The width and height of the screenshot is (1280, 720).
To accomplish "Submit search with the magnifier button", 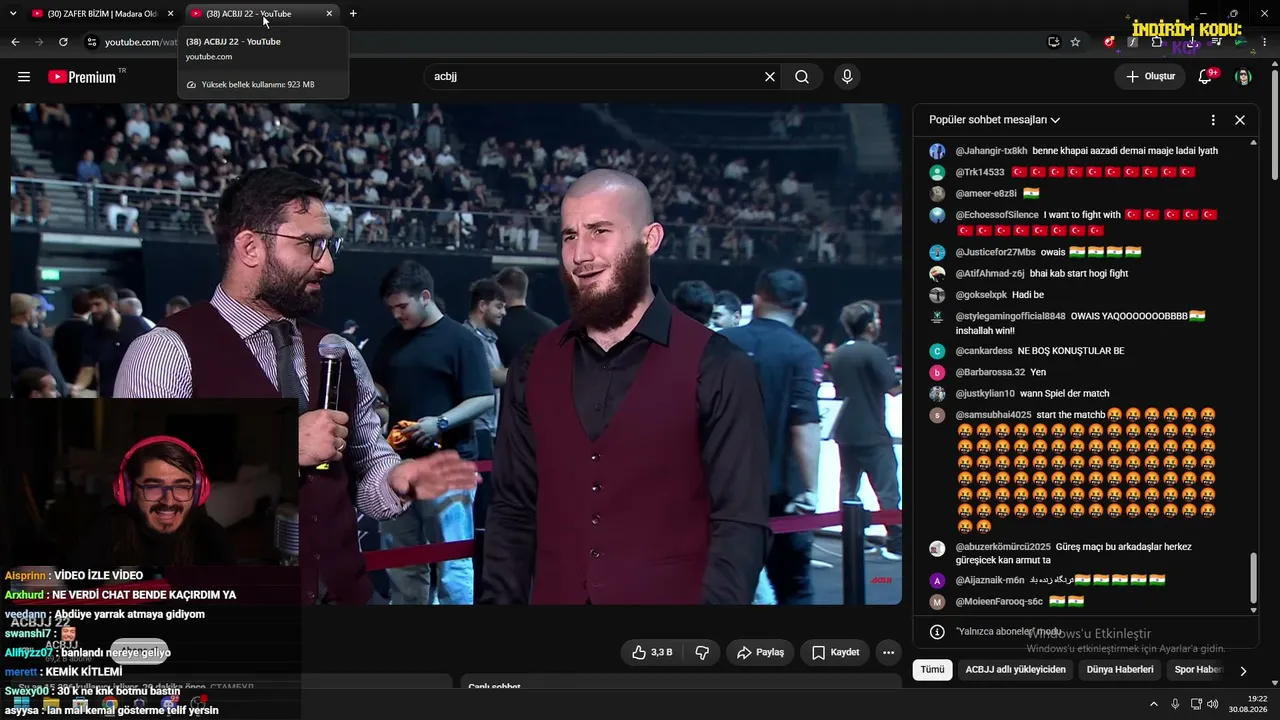I will point(802,77).
